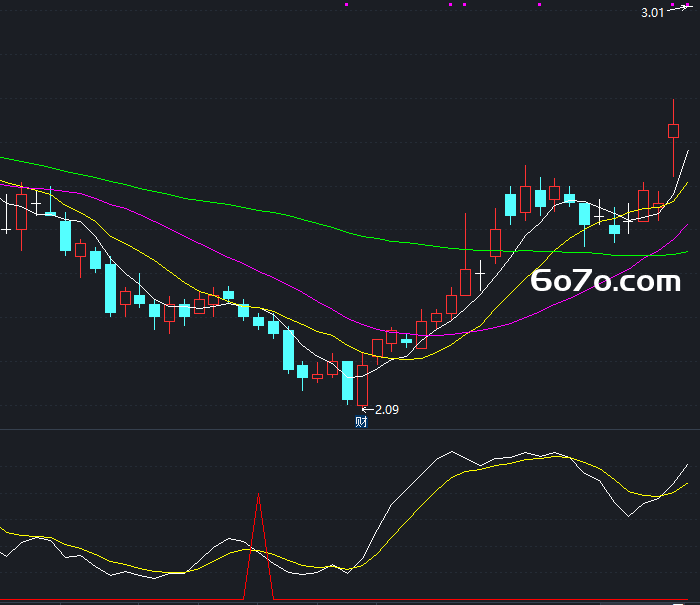Click the red spike peak in indicator panel

click(258, 495)
